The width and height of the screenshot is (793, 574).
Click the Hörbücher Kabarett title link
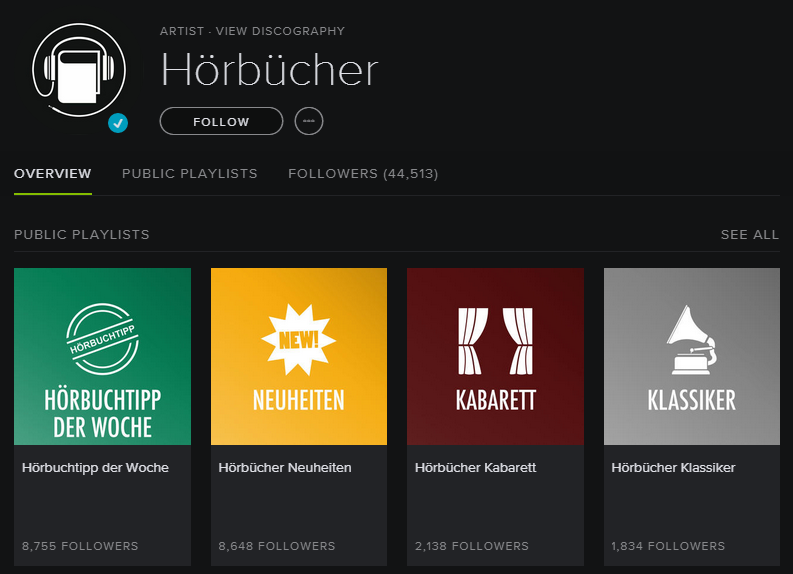(475, 468)
